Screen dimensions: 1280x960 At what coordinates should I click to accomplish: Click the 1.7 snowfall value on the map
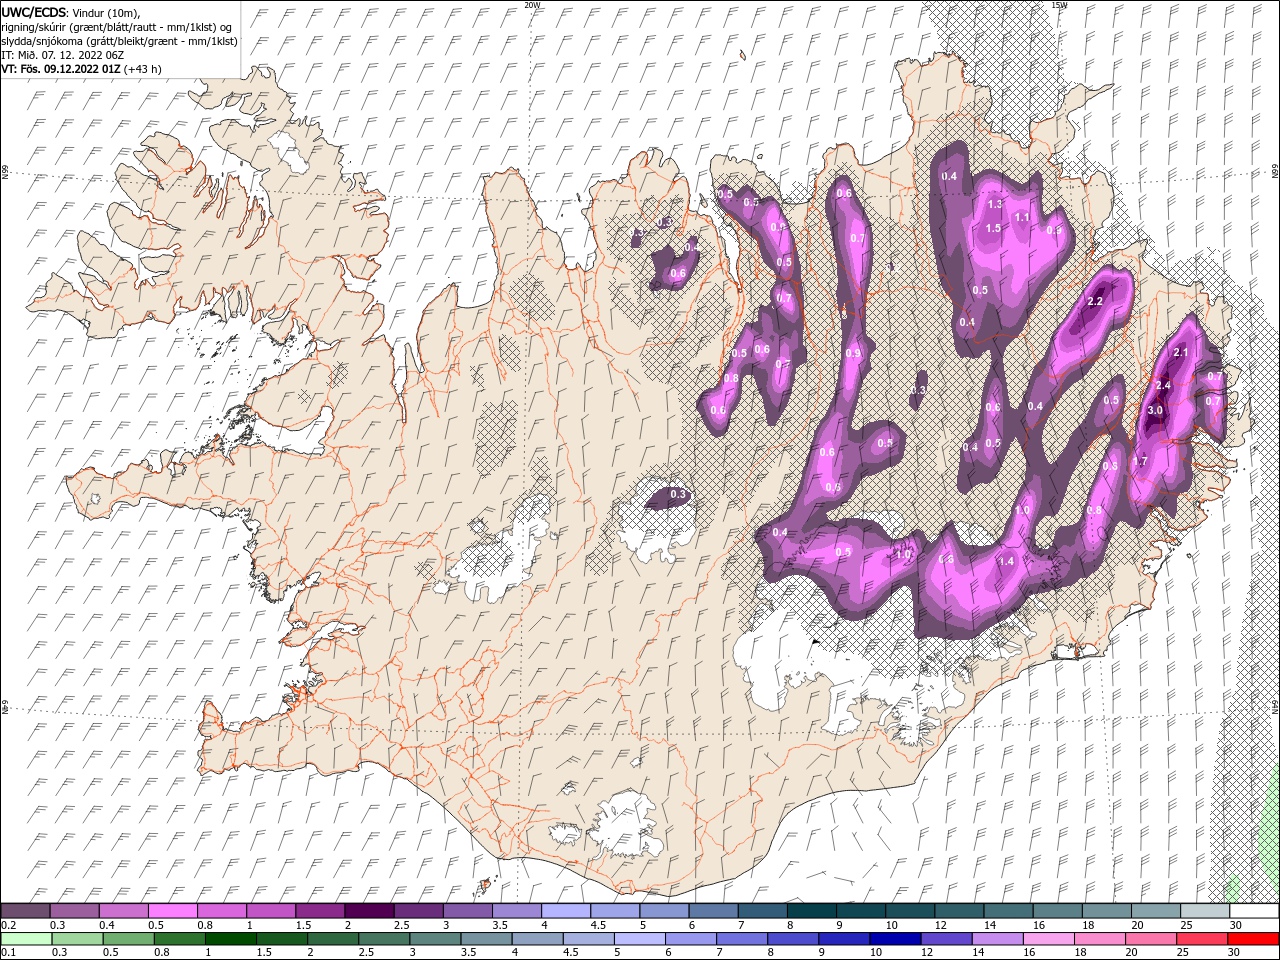tap(1139, 462)
